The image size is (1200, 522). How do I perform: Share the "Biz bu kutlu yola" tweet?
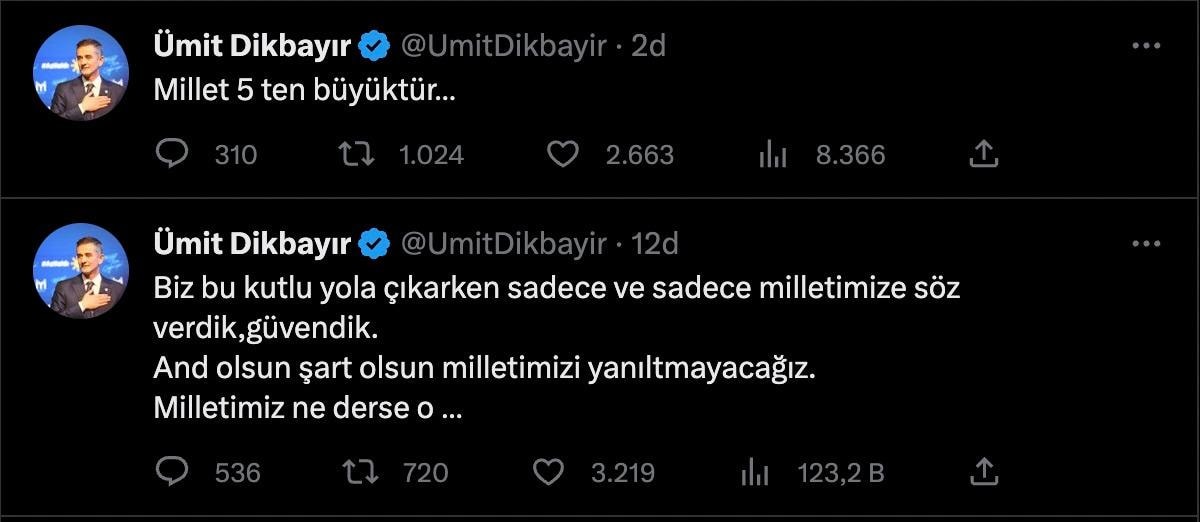point(984,471)
